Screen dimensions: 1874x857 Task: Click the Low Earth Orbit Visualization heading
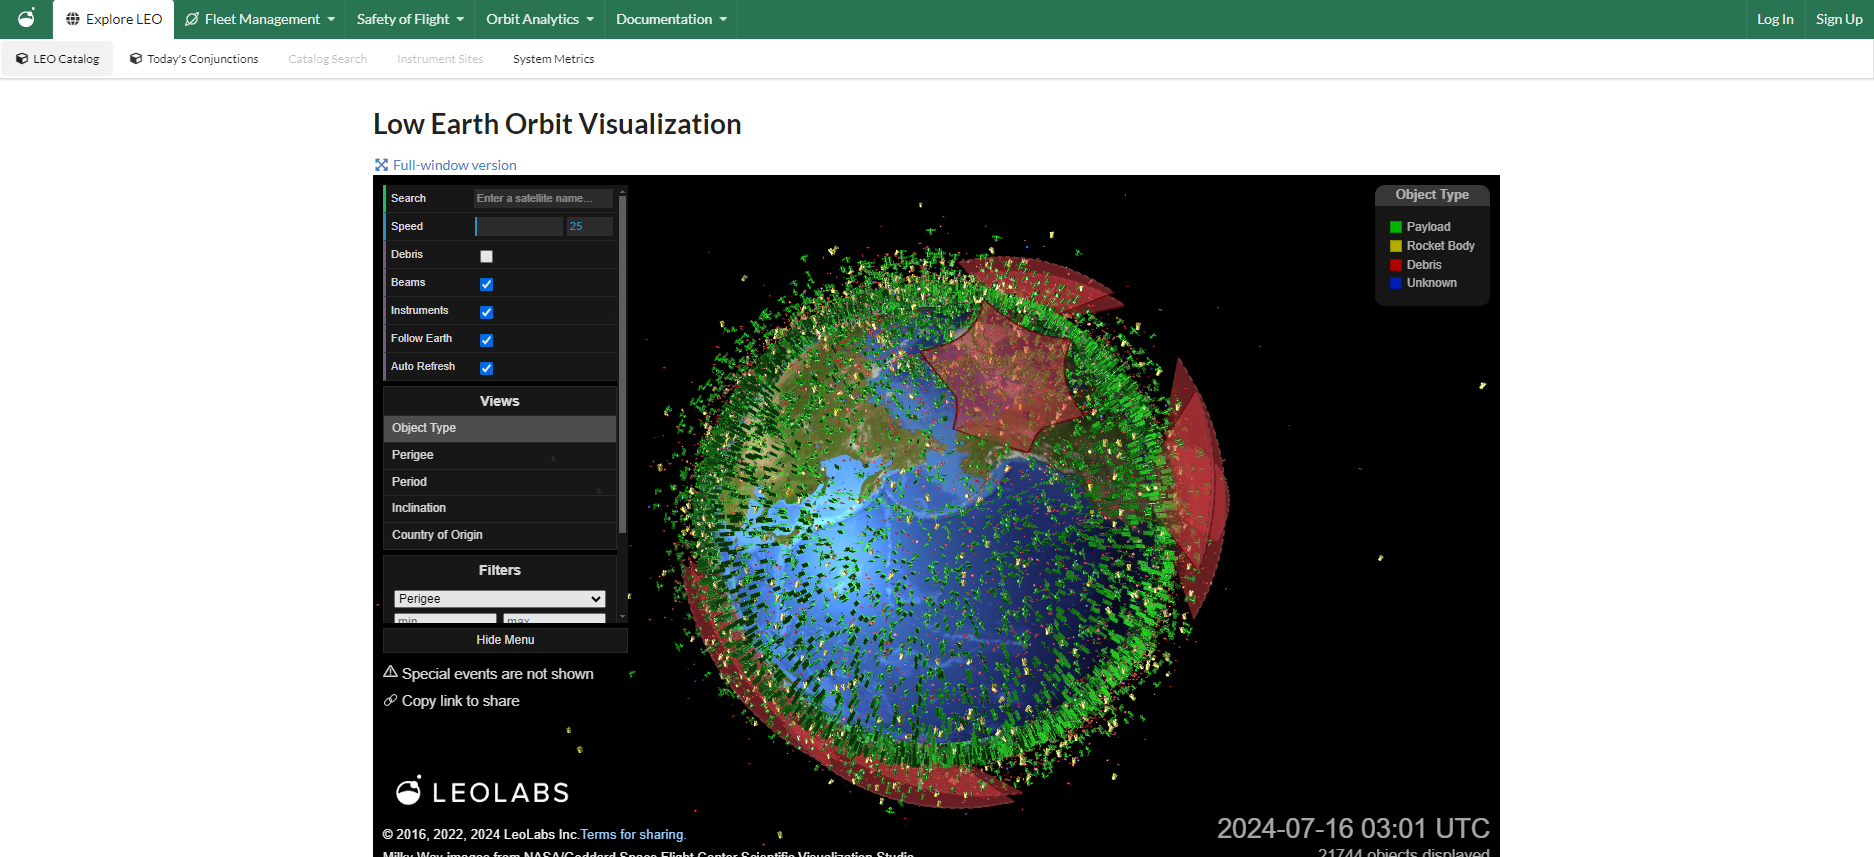557,124
